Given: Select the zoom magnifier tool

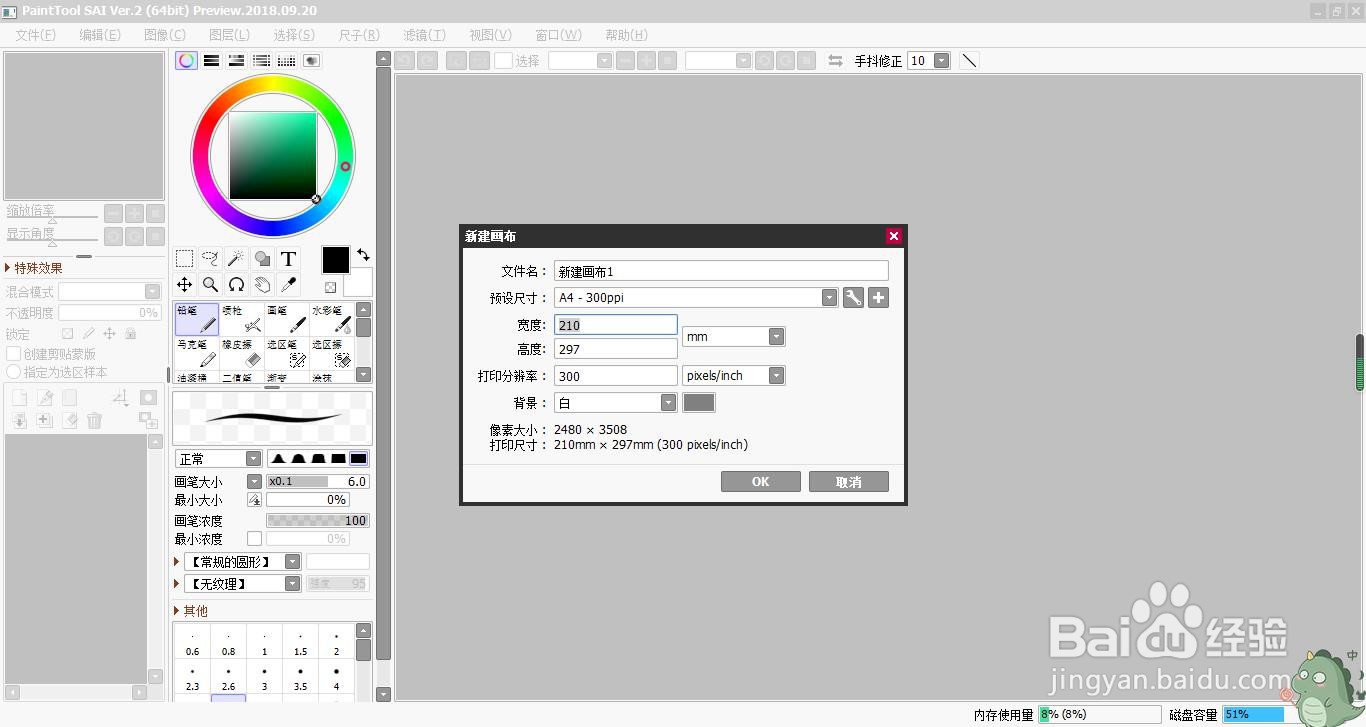Looking at the screenshot, I should (x=210, y=285).
